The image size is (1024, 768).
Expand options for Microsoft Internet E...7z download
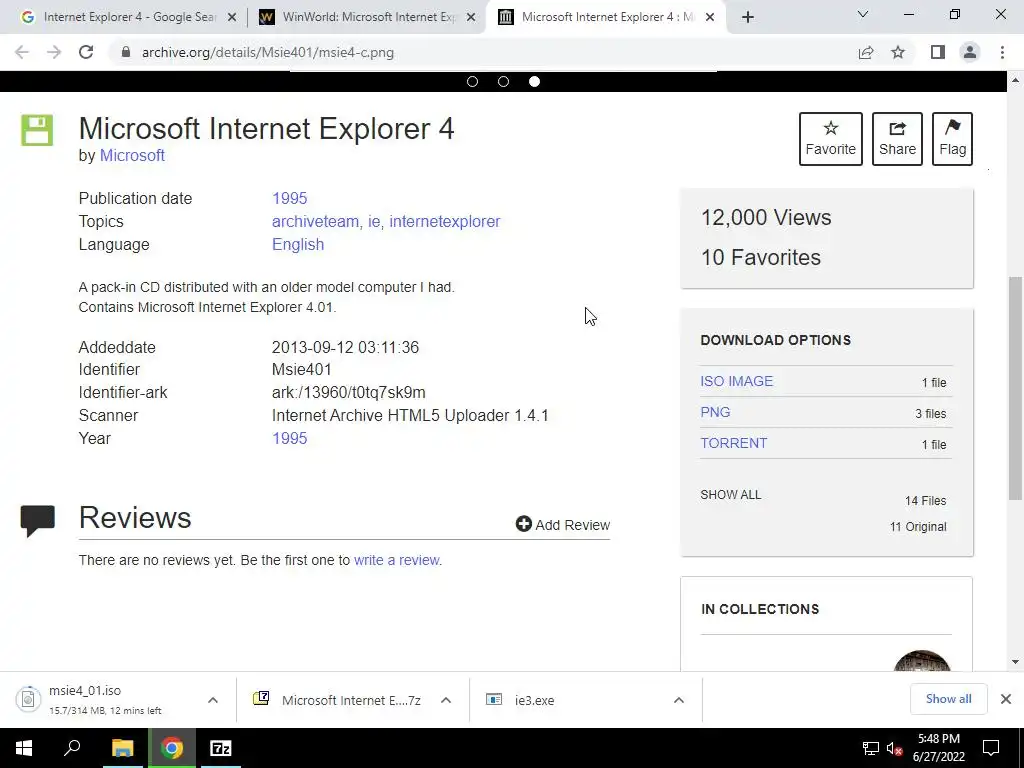(446, 700)
